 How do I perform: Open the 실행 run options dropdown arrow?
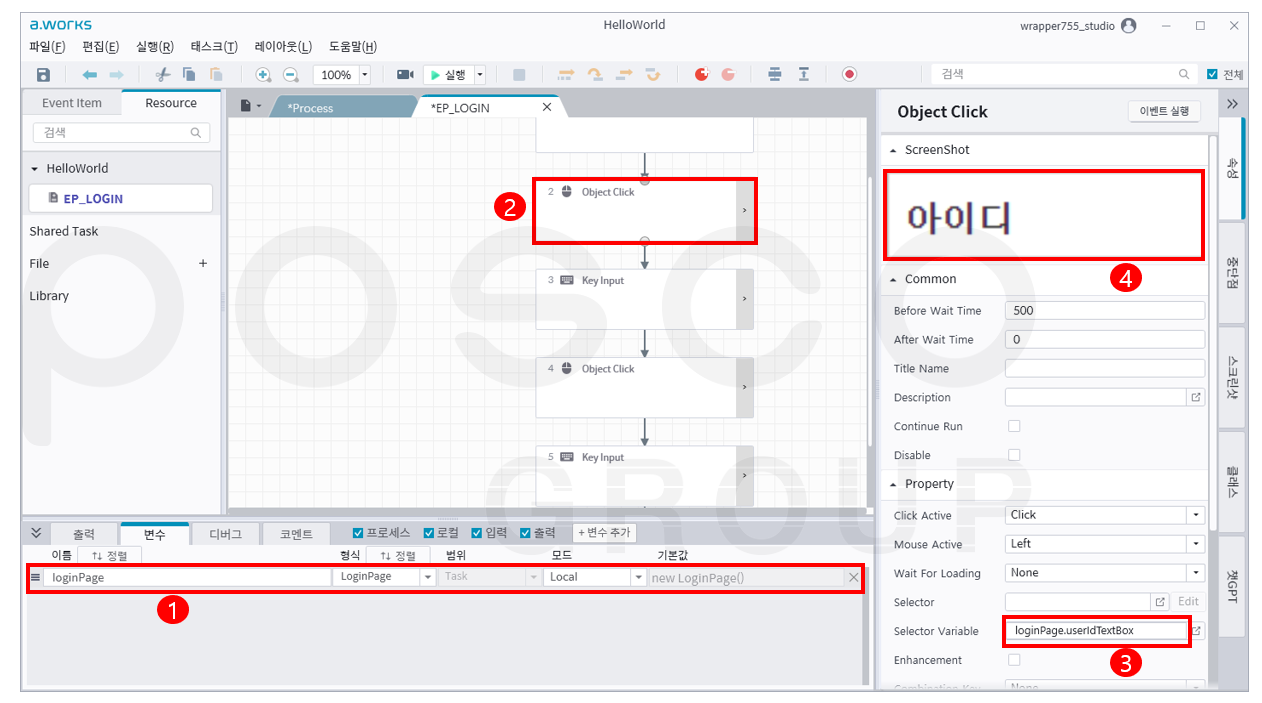480,75
